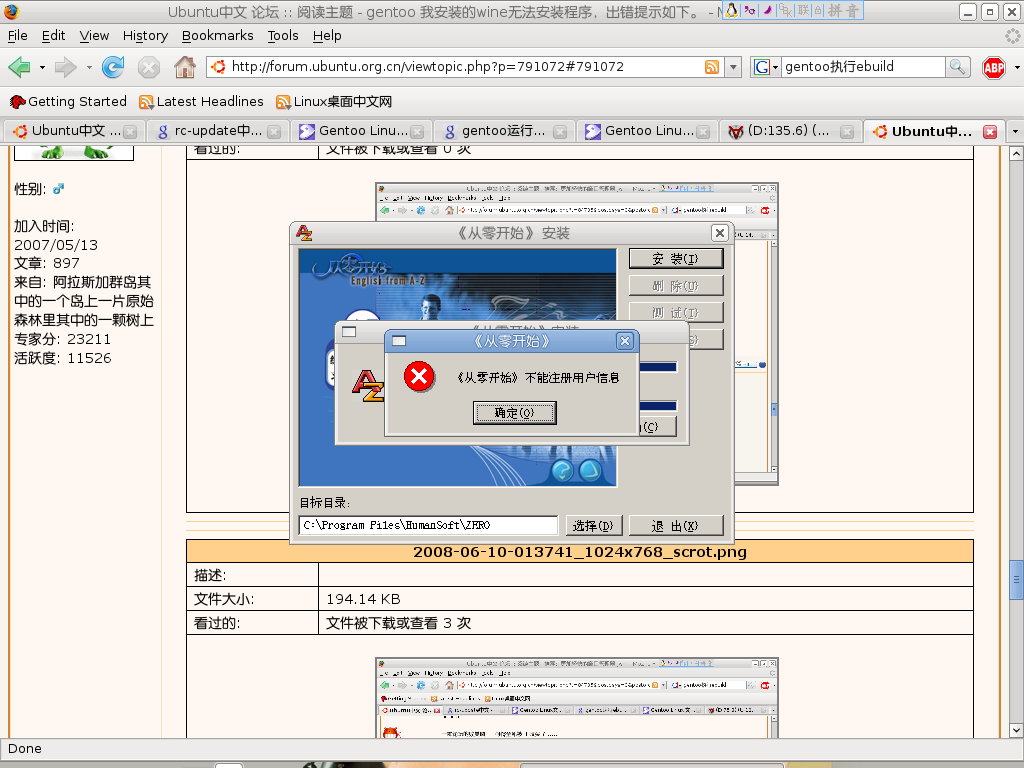Viewport: 1024px width, 768px height.
Task: Click the AZ icon in installer title bar
Action: tap(304, 233)
